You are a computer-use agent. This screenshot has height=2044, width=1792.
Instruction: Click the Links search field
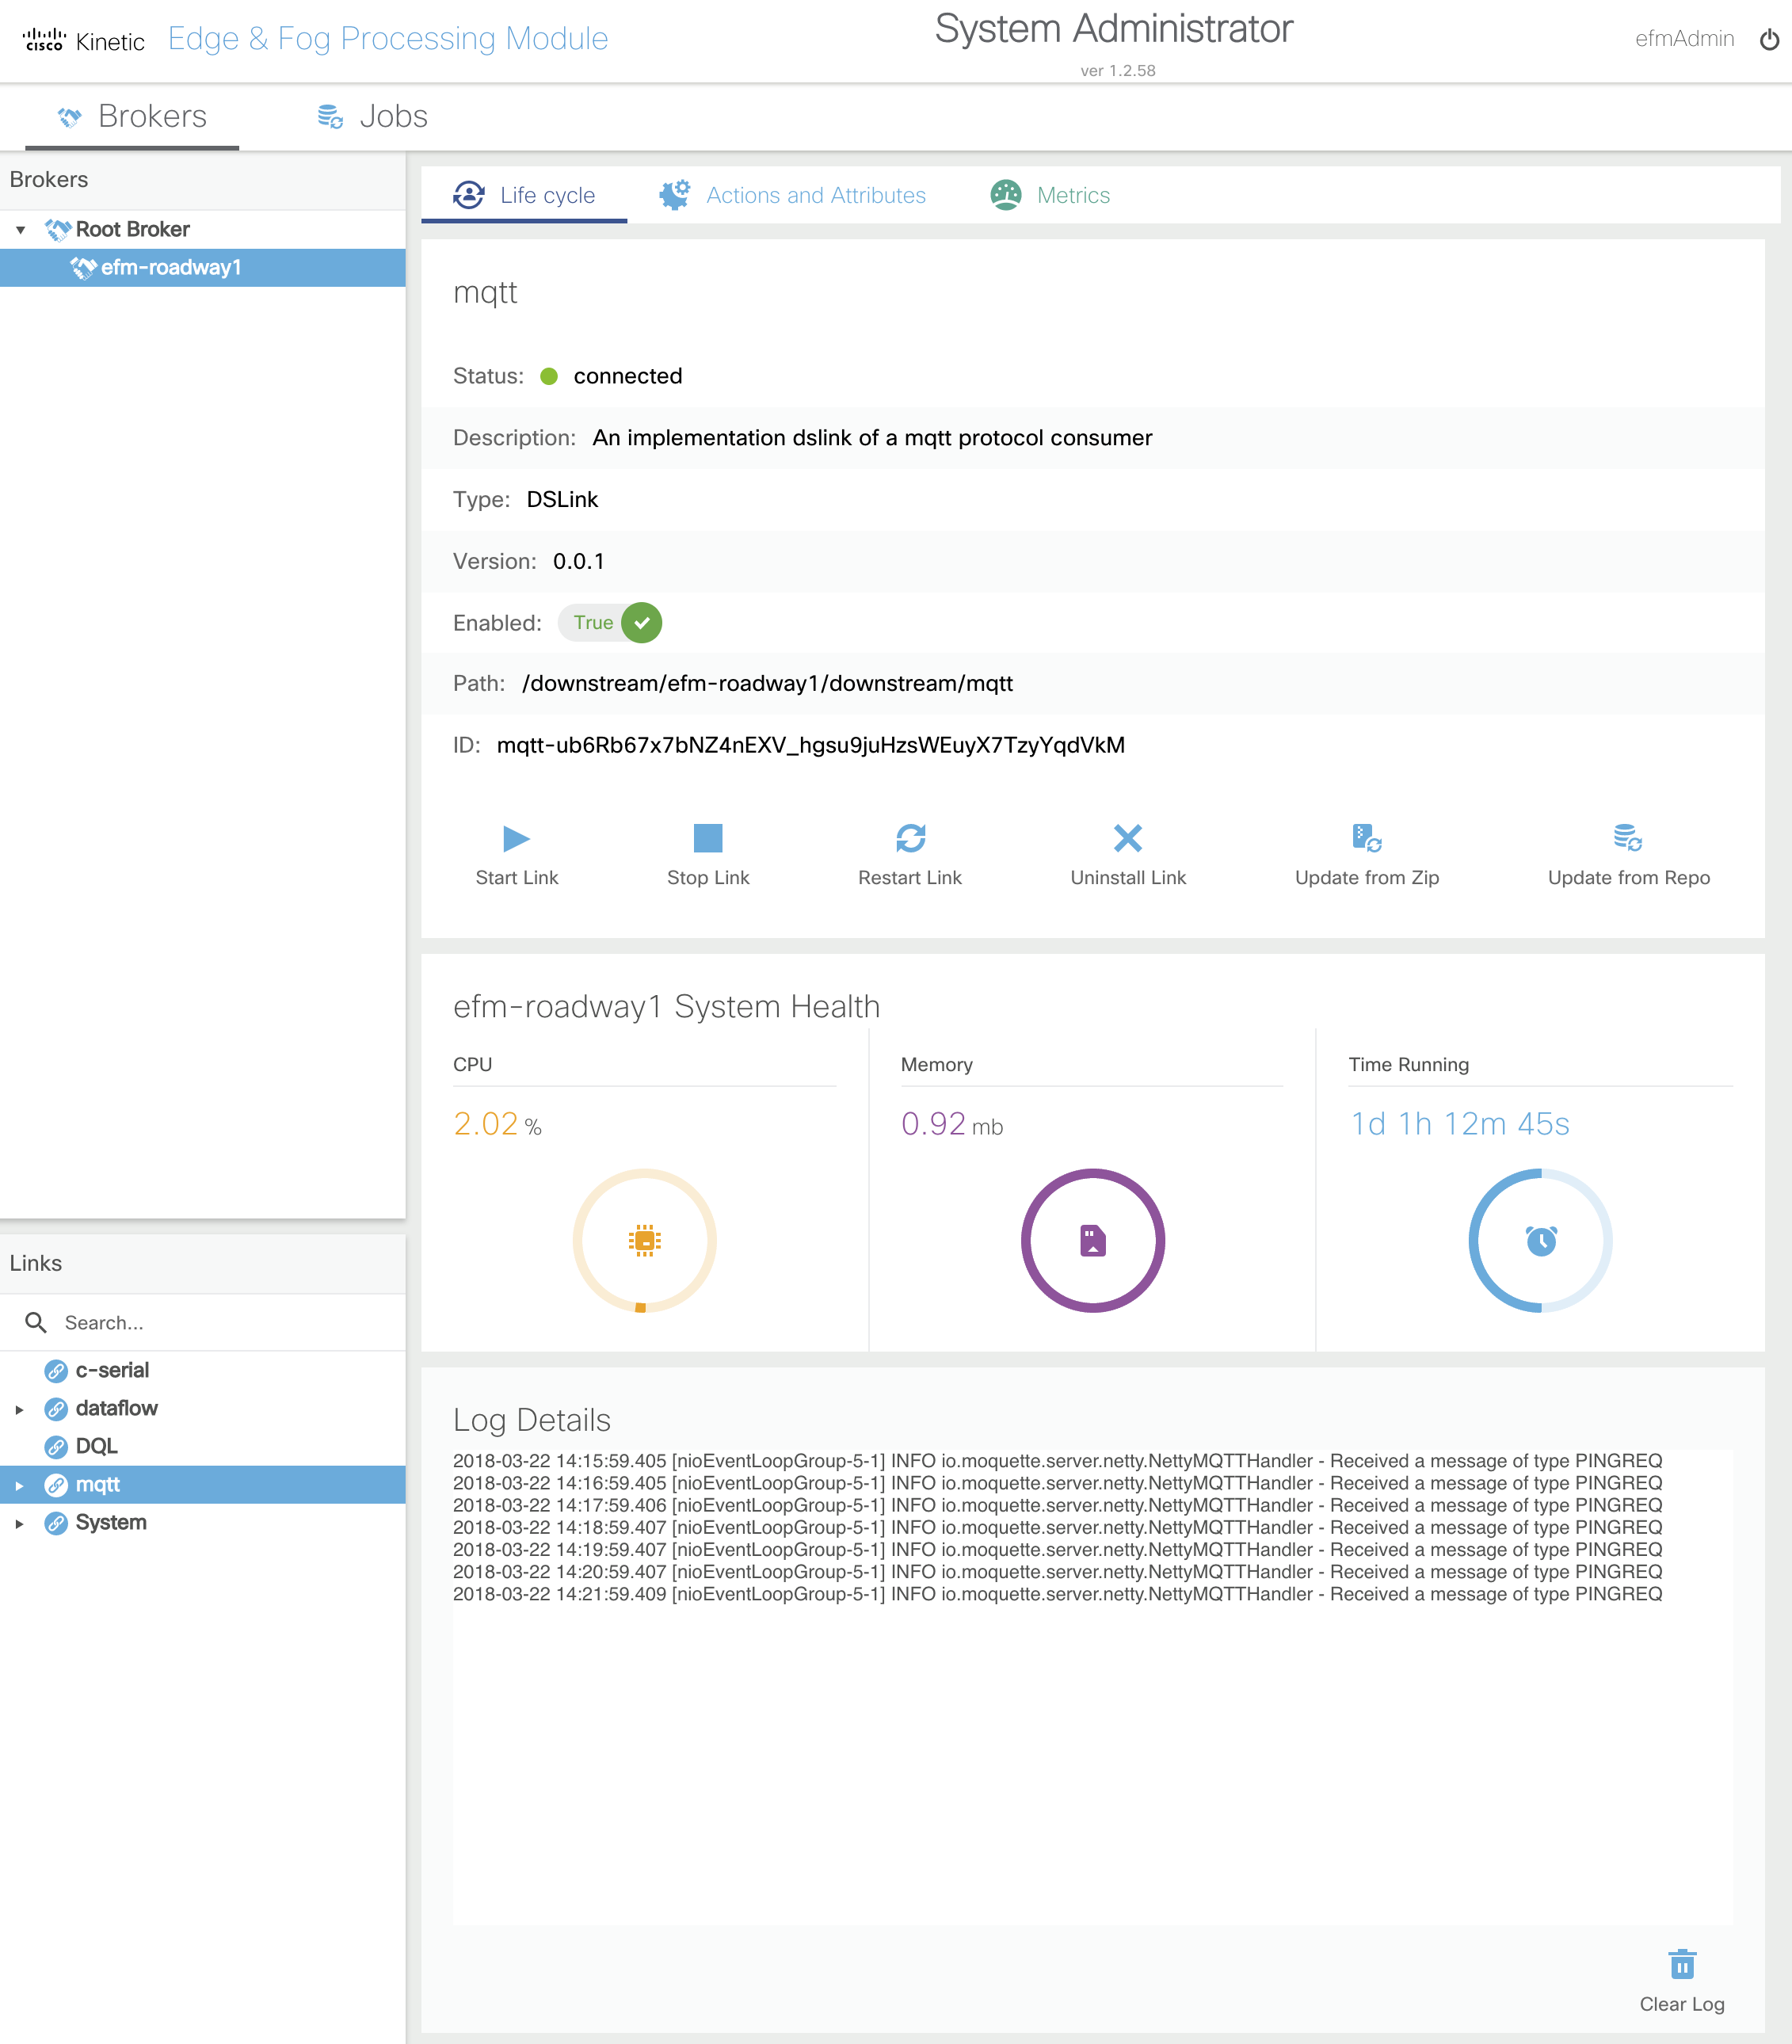[203, 1323]
